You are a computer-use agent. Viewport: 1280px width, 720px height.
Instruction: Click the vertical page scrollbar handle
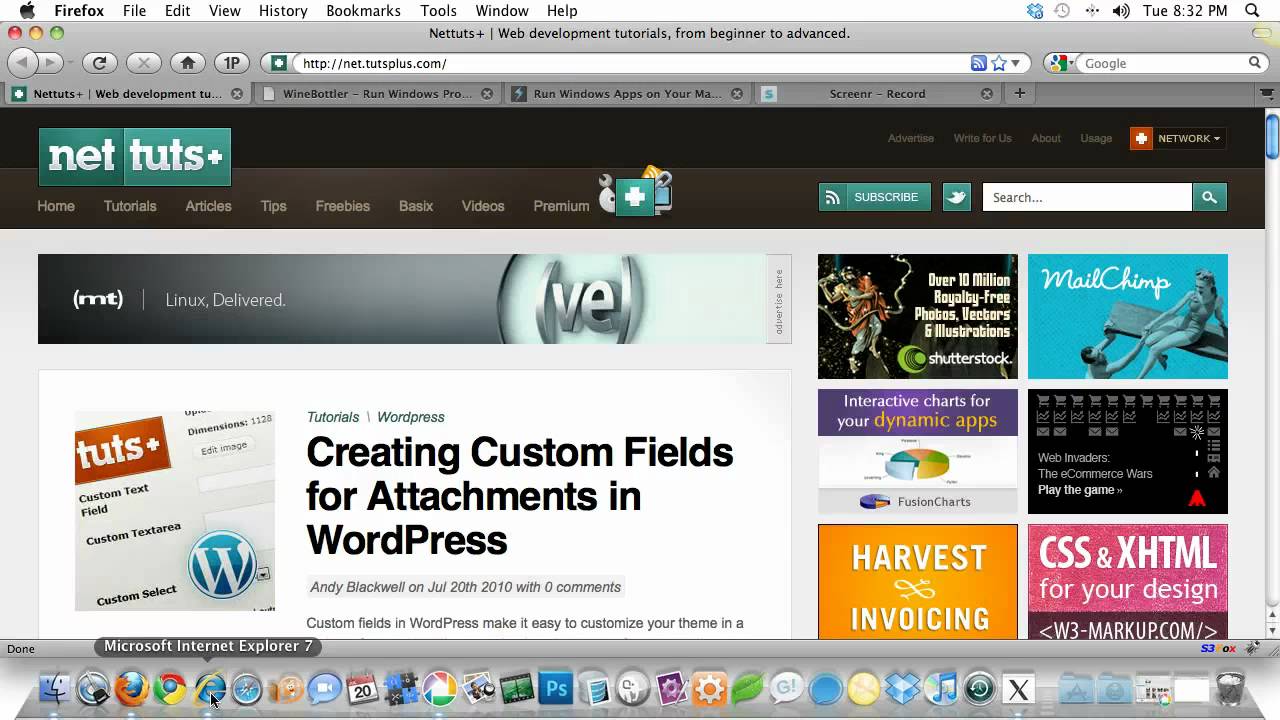pos(1272,137)
